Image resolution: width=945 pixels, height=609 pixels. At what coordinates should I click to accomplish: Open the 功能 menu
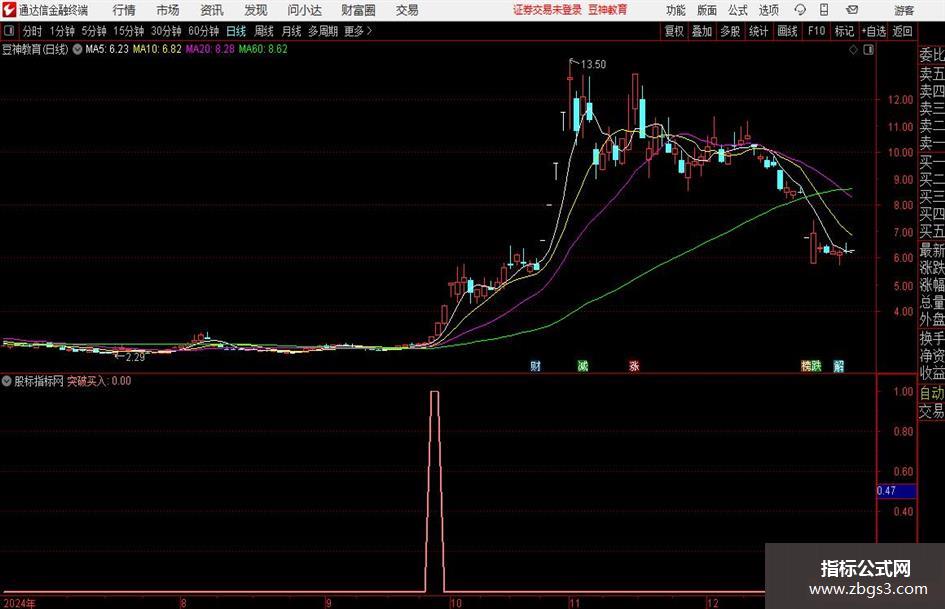coord(676,10)
